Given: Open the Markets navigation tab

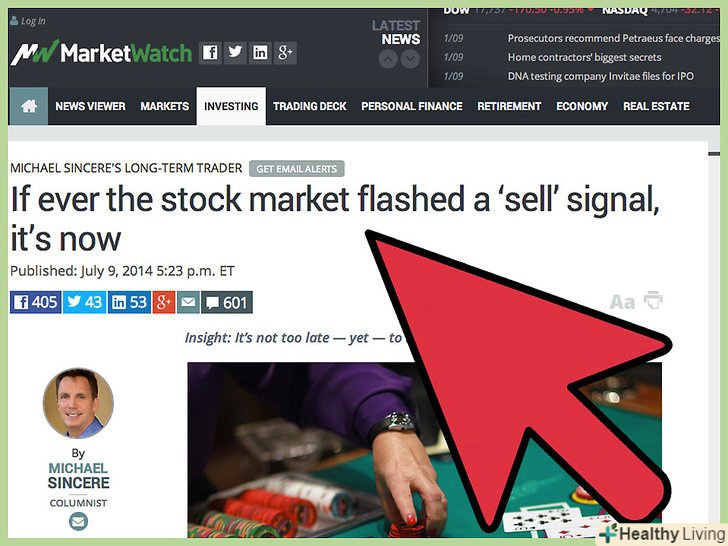Looking at the screenshot, I should click(x=165, y=106).
